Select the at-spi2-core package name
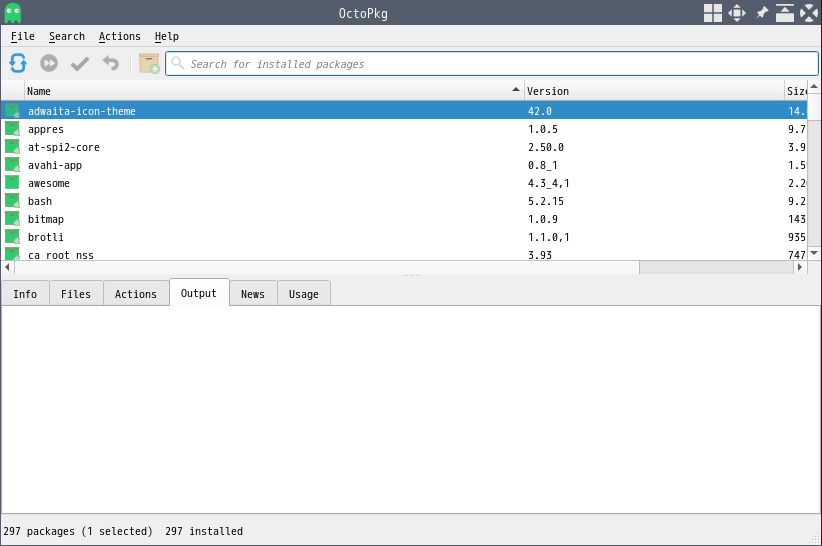Image resolution: width=822 pixels, height=546 pixels. (63, 147)
